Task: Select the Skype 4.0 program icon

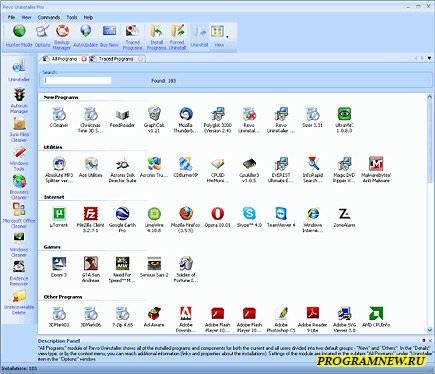Action: (x=249, y=217)
